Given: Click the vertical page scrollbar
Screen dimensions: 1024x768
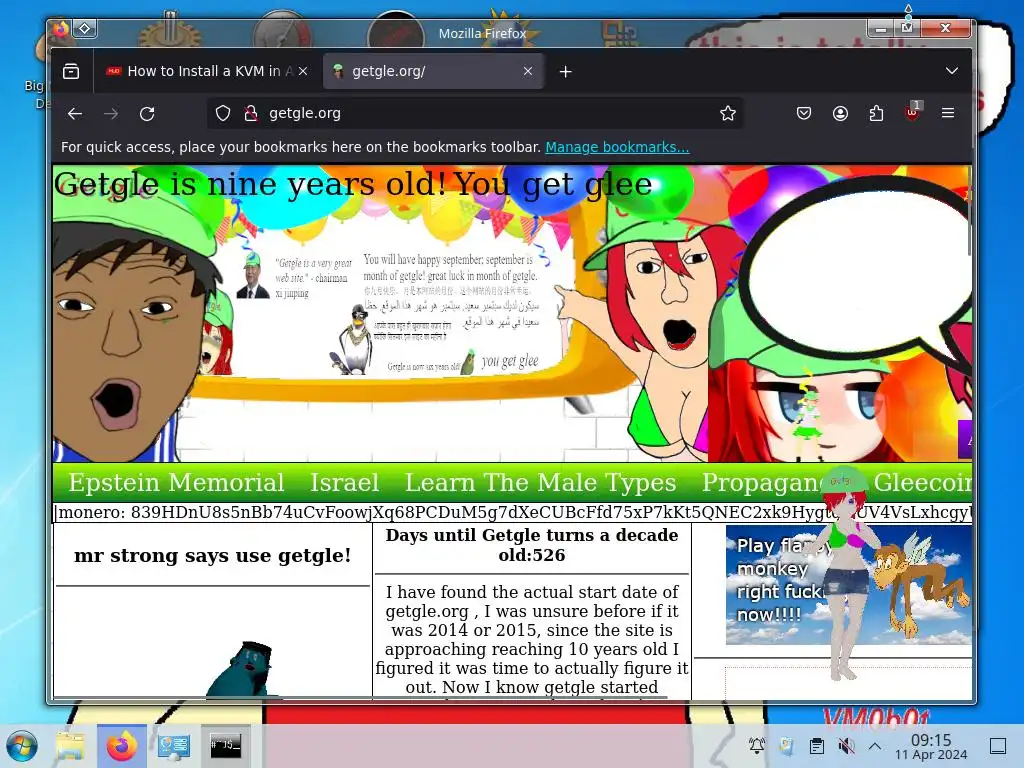Looking at the screenshot, I should click(971, 212).
